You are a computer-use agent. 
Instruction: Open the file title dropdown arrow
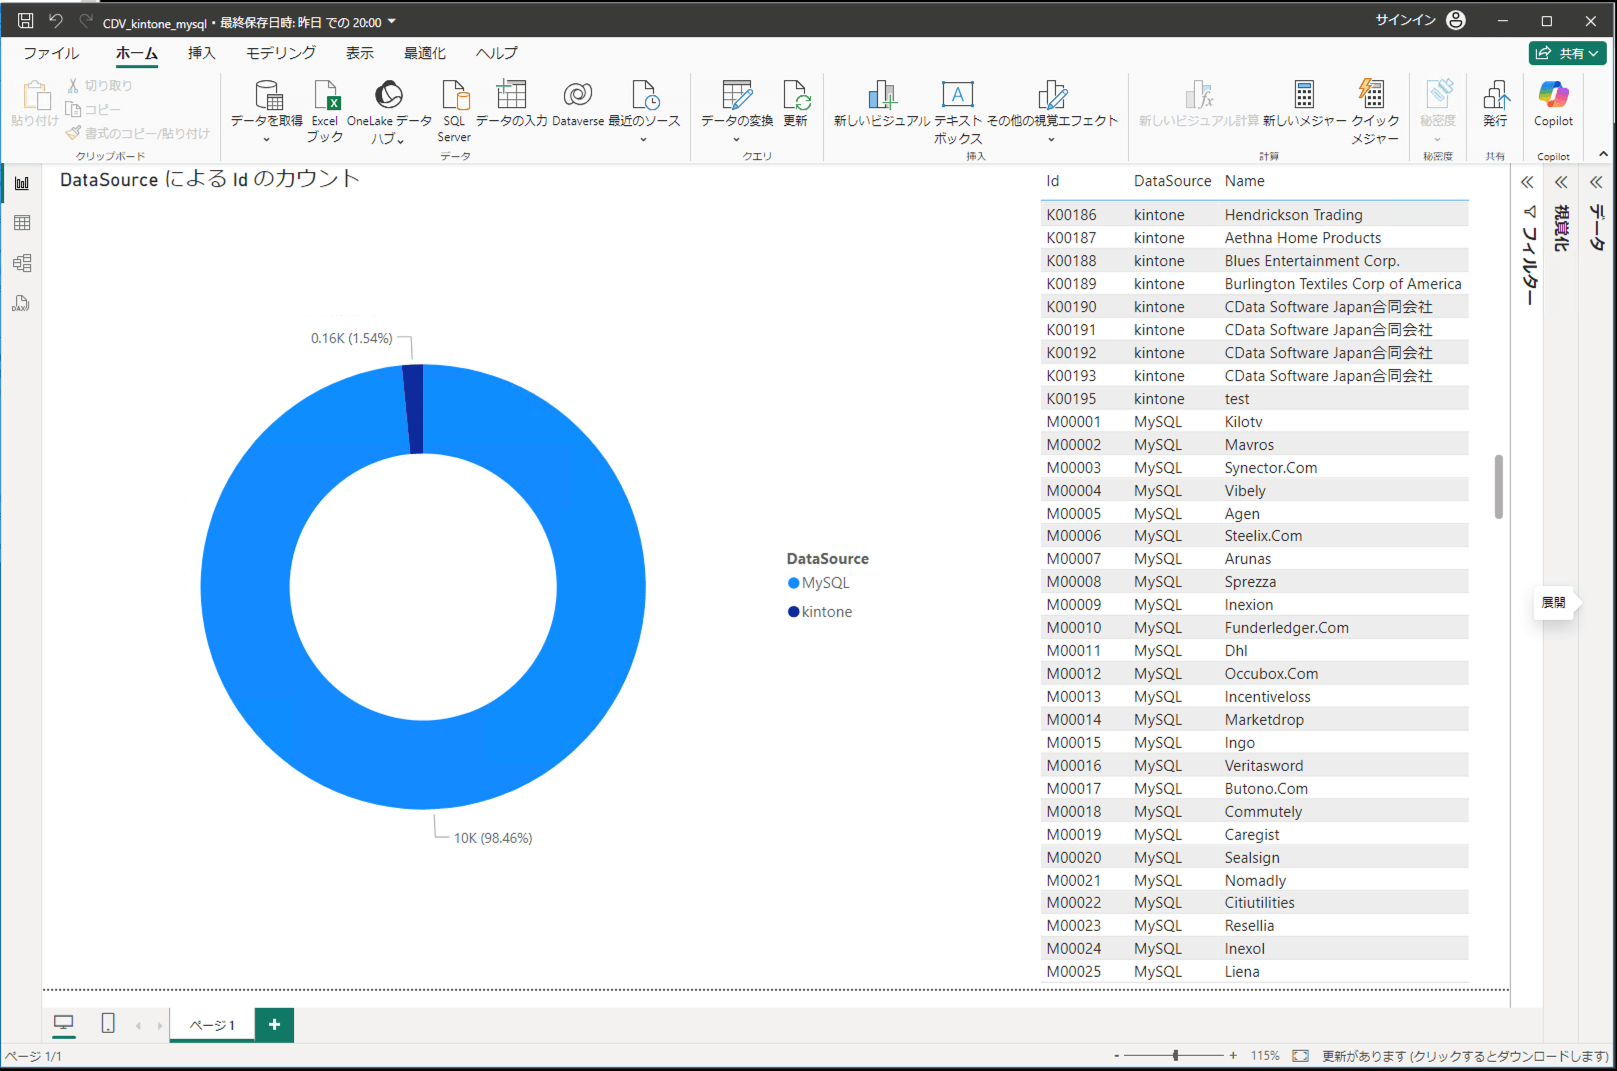392,21
